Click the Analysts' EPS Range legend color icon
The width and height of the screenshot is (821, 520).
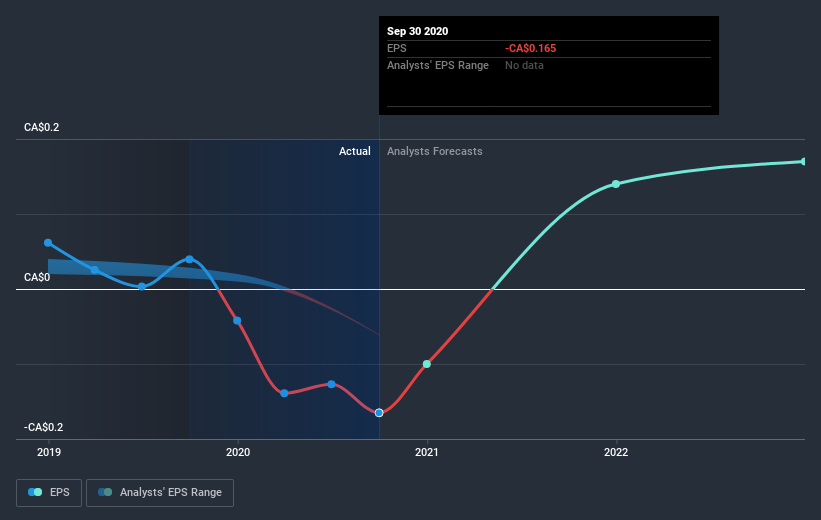click(105, 492)
